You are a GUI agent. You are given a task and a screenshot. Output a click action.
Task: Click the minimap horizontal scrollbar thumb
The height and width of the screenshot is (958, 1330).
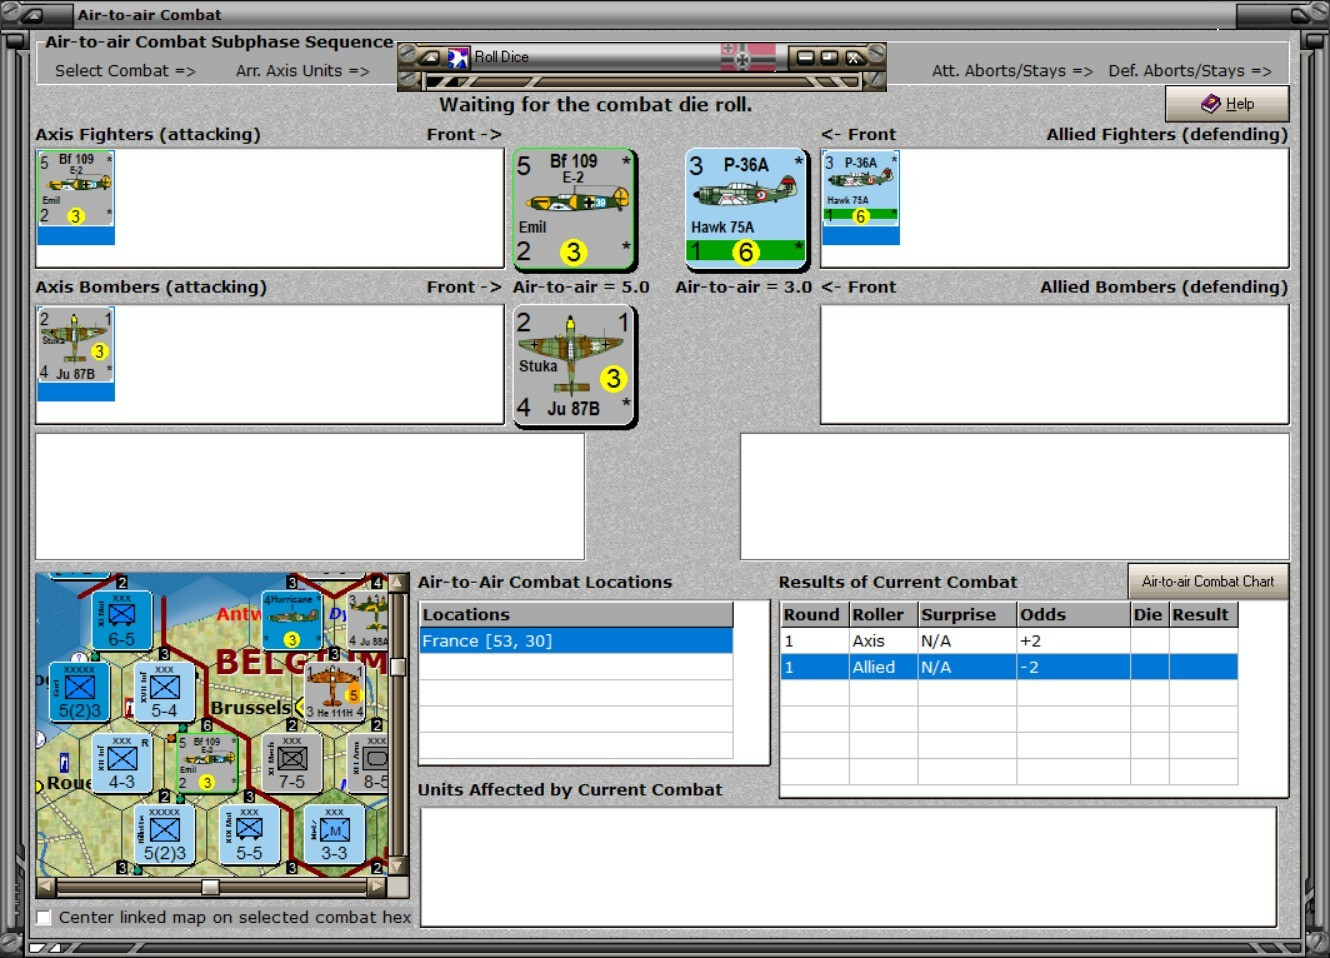point(210,887)
